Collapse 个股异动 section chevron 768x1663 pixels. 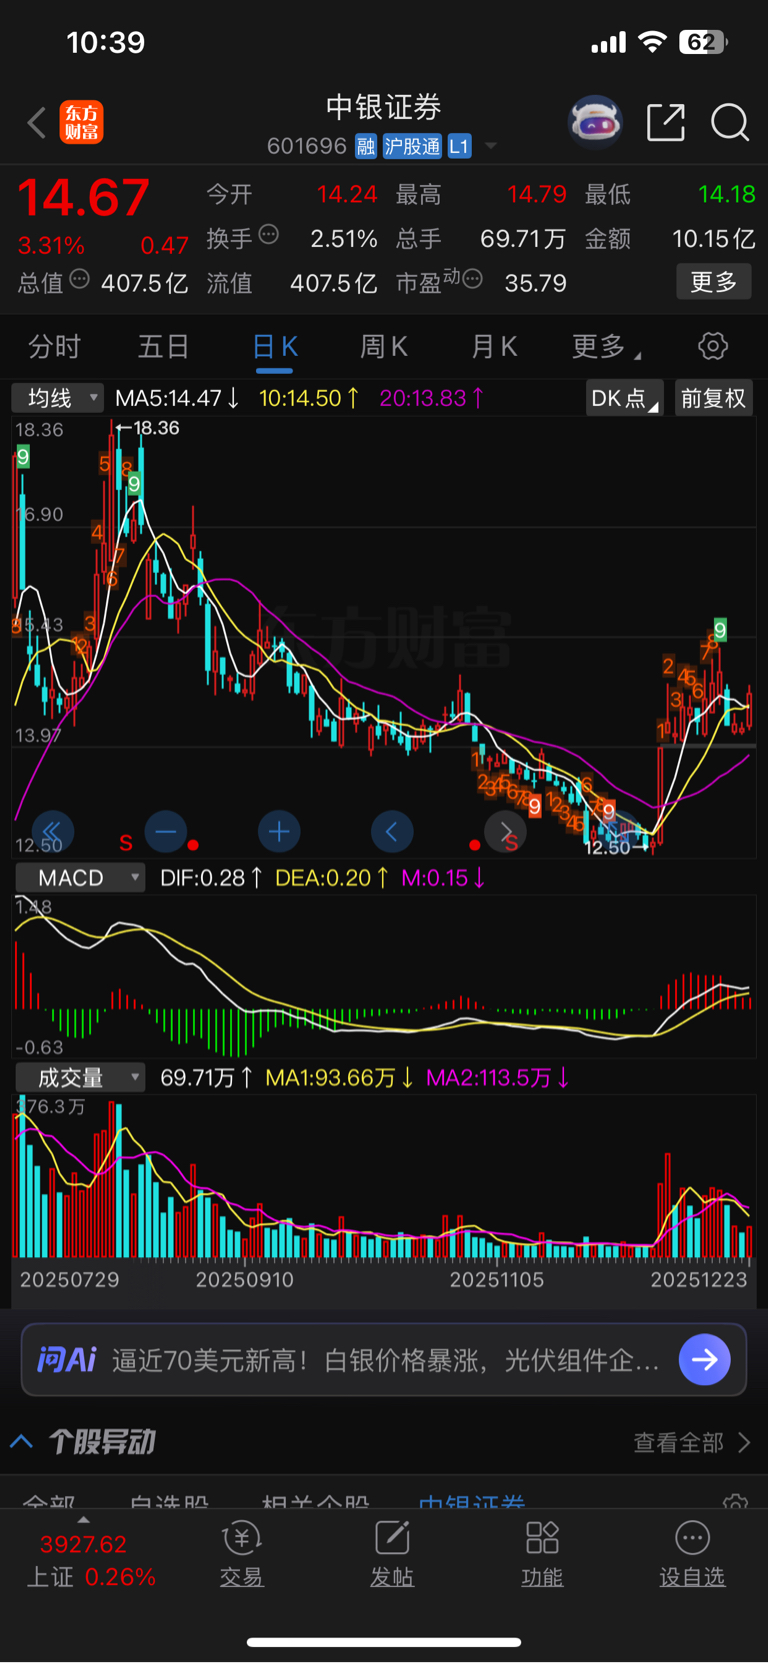tap(21, 1442)
